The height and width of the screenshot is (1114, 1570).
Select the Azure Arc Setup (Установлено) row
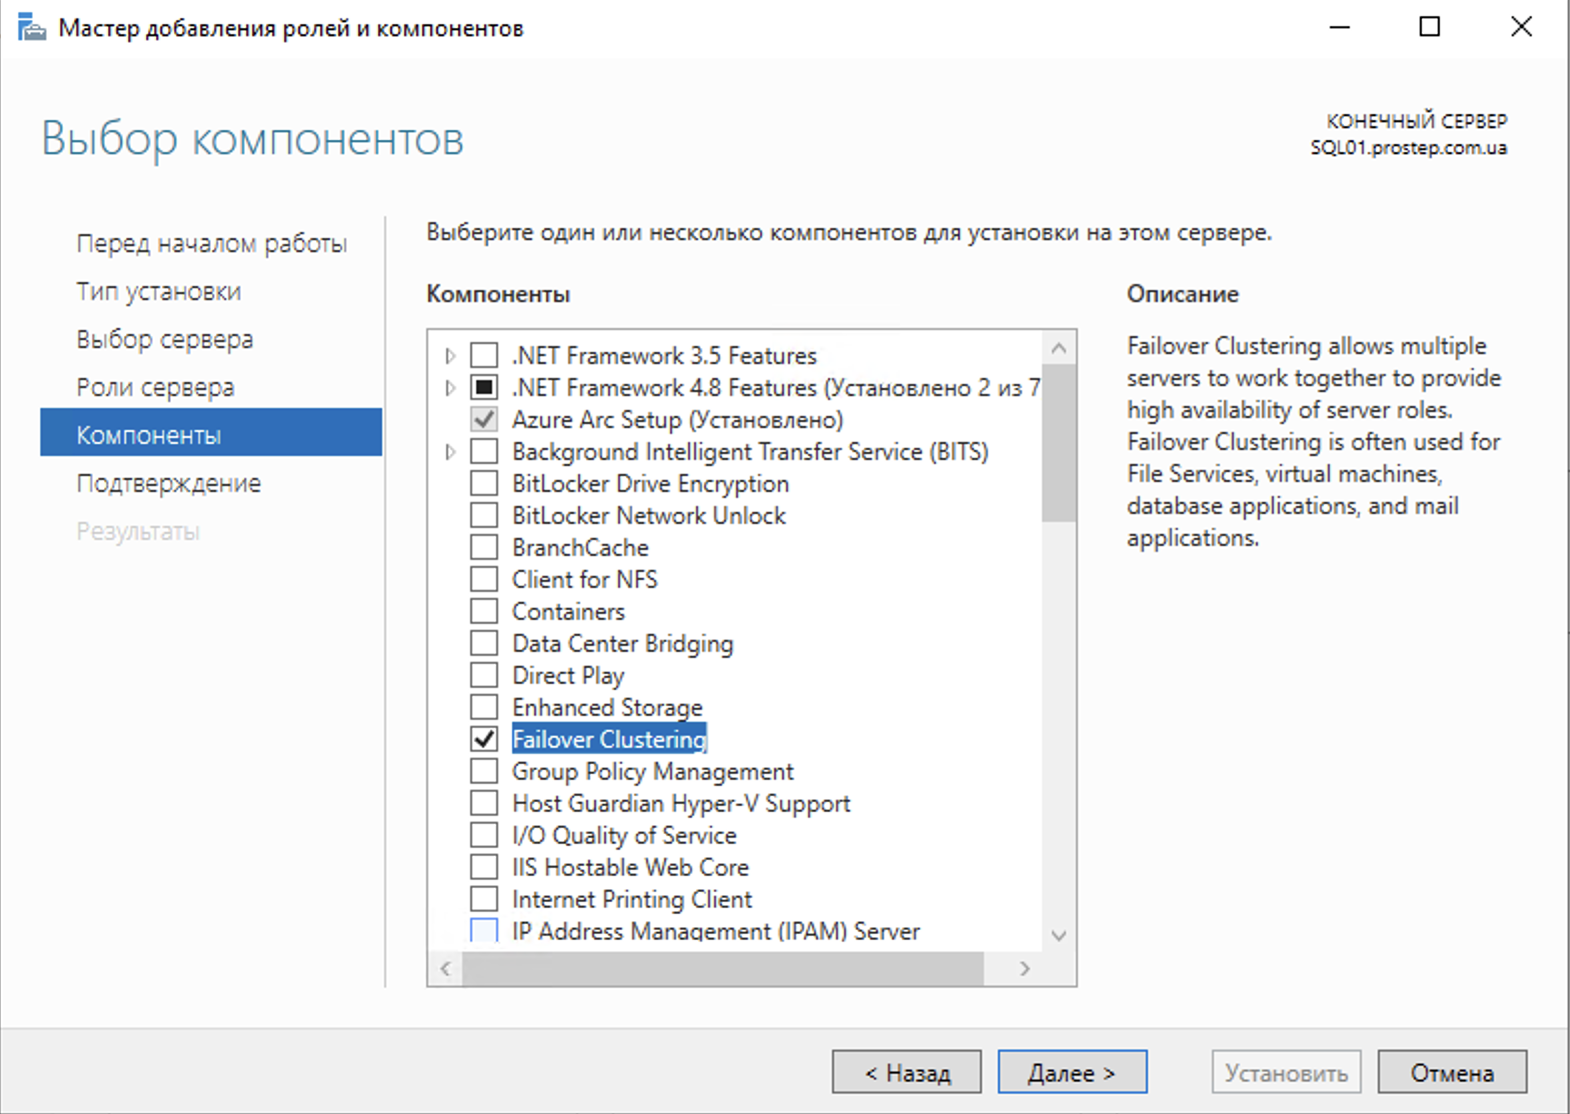(x=678, y=420)
